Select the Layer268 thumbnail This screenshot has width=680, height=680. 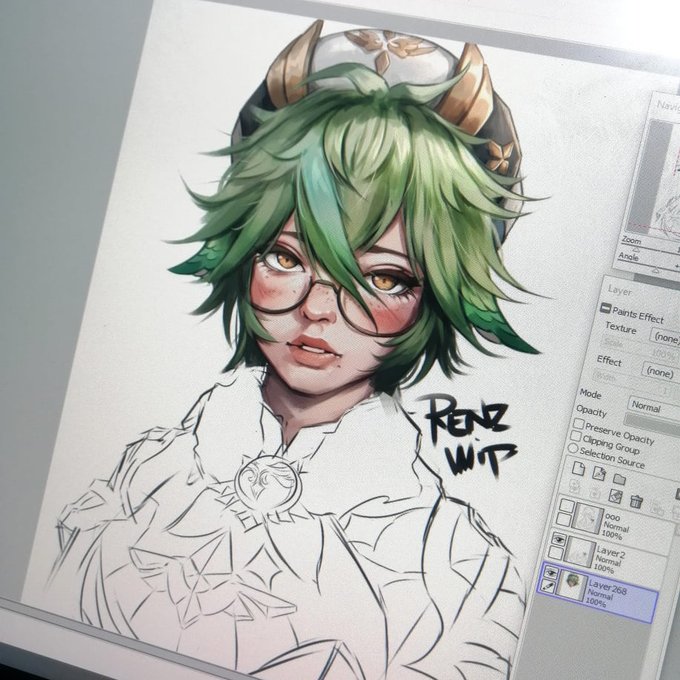(572, 585)
